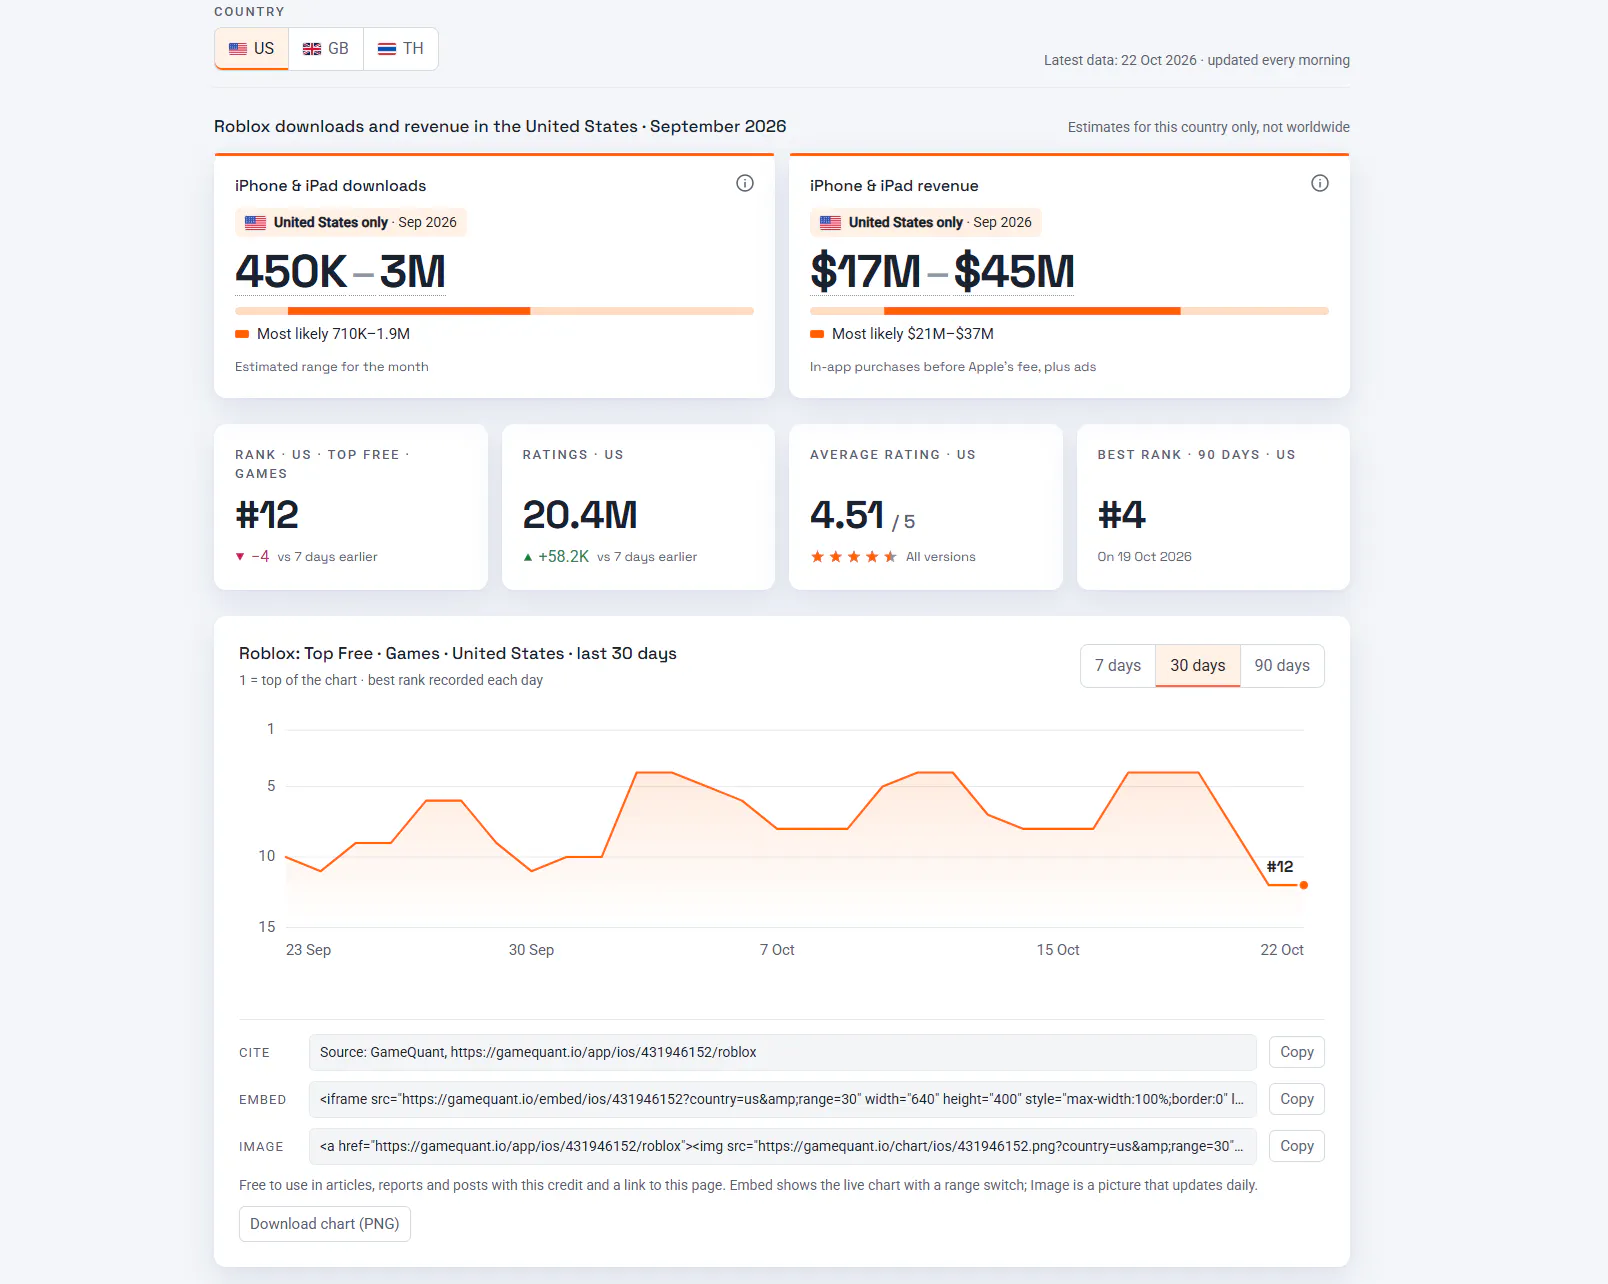Click the #12 rank value in the rank card

(x=267, y=515)
